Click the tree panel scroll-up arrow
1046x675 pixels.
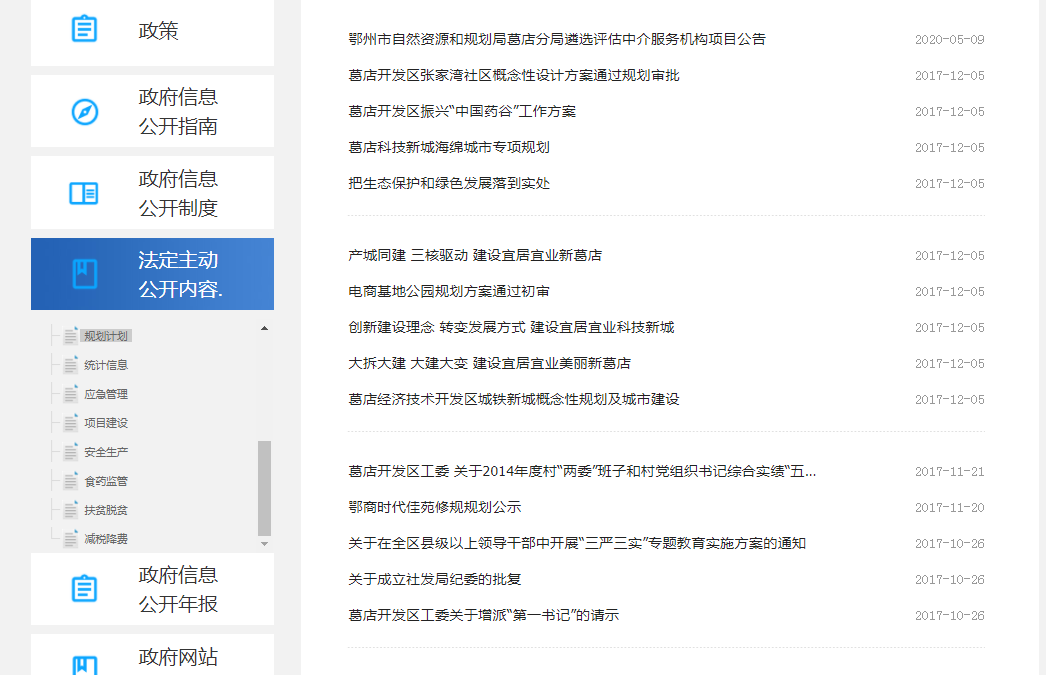click(x=264, y=328)
